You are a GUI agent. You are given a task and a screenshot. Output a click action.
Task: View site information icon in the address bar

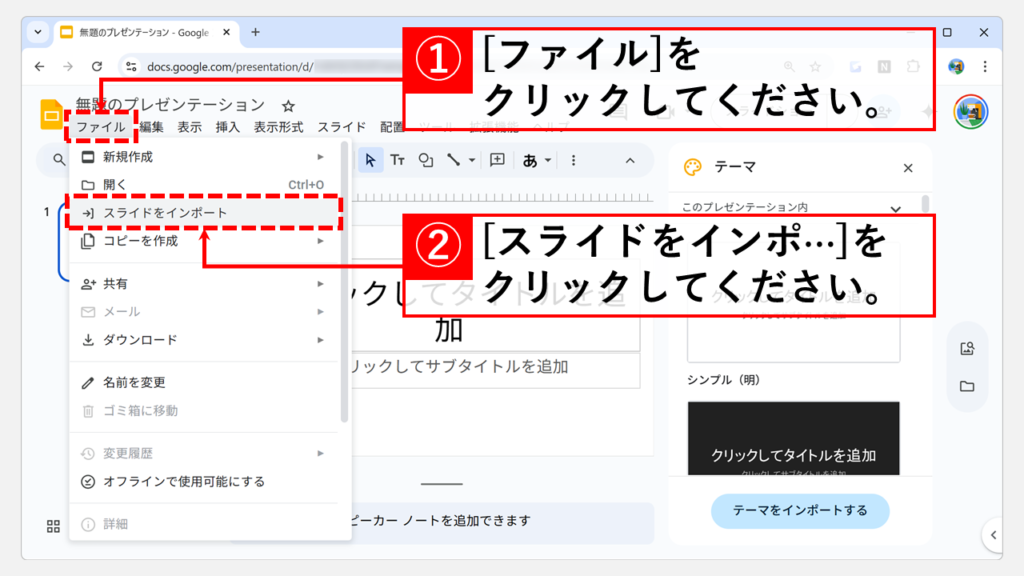[131, 67]
